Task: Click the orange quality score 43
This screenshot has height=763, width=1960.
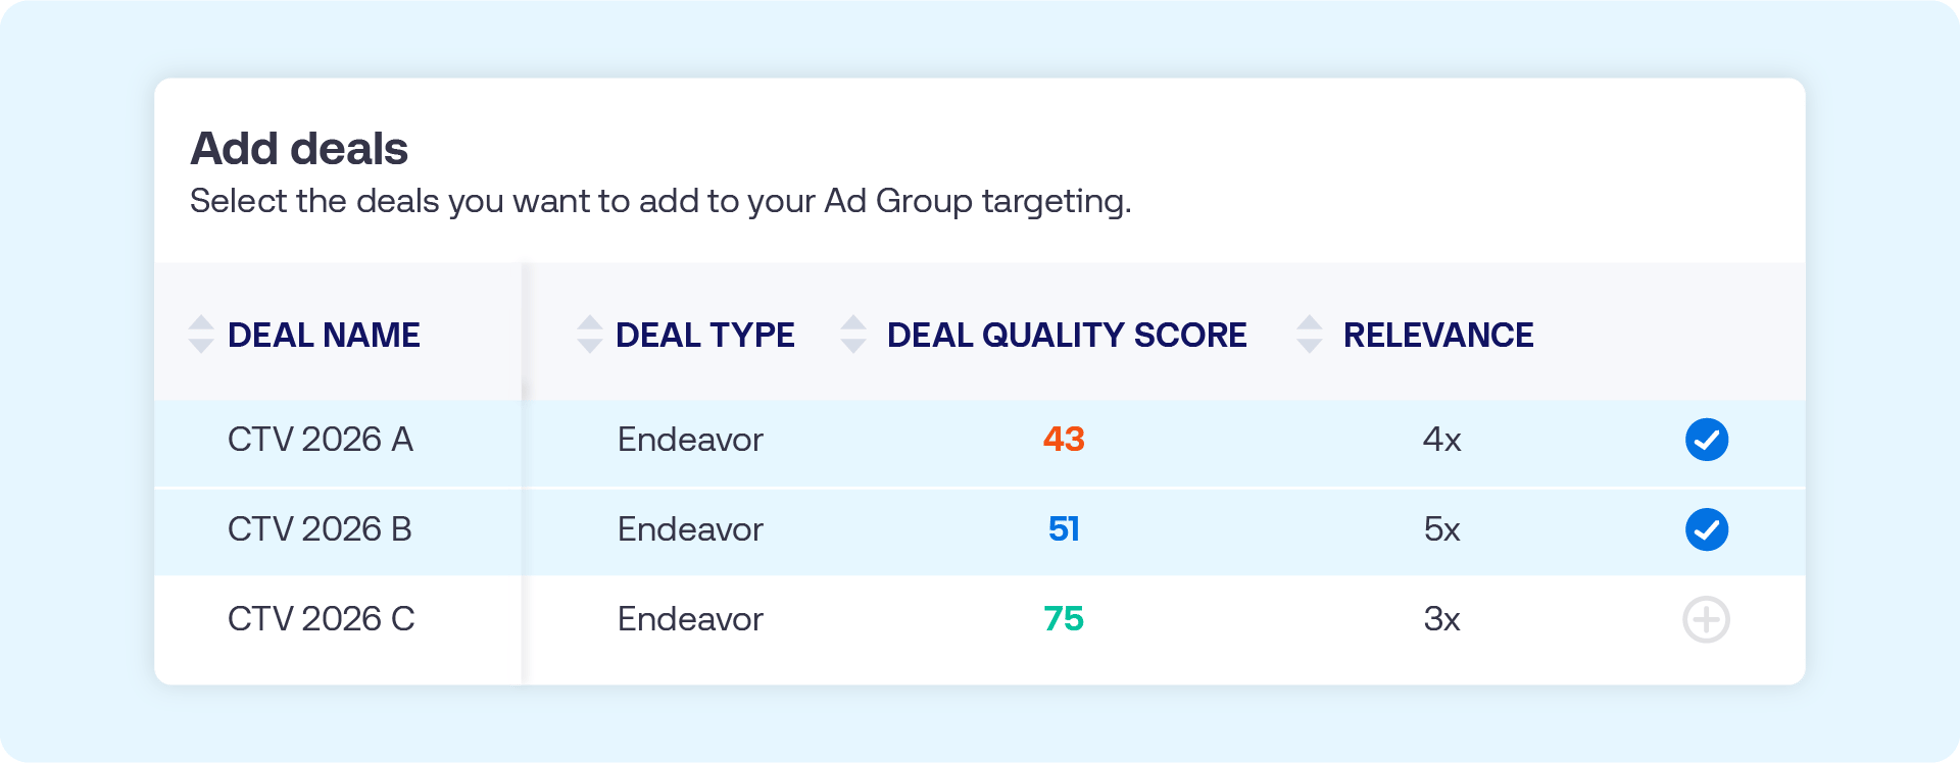Action: [x=1064, y=438]
